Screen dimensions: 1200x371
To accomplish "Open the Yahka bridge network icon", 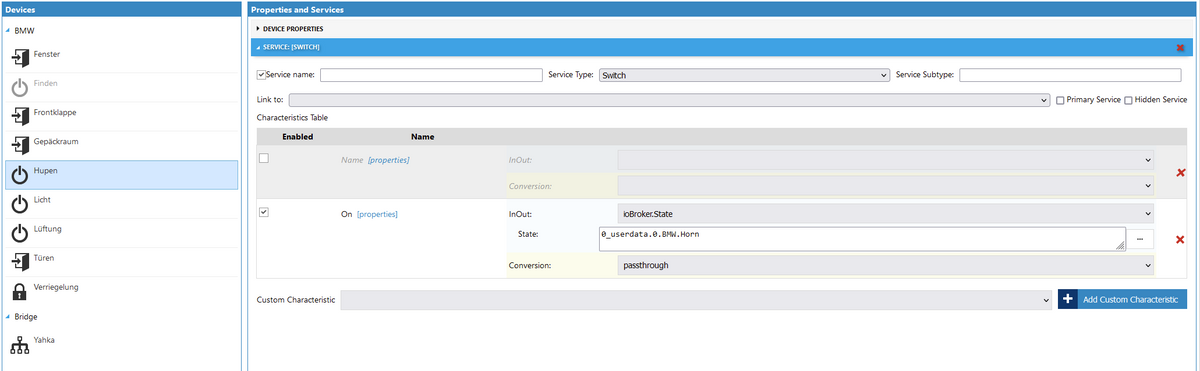I will [20, 345].
